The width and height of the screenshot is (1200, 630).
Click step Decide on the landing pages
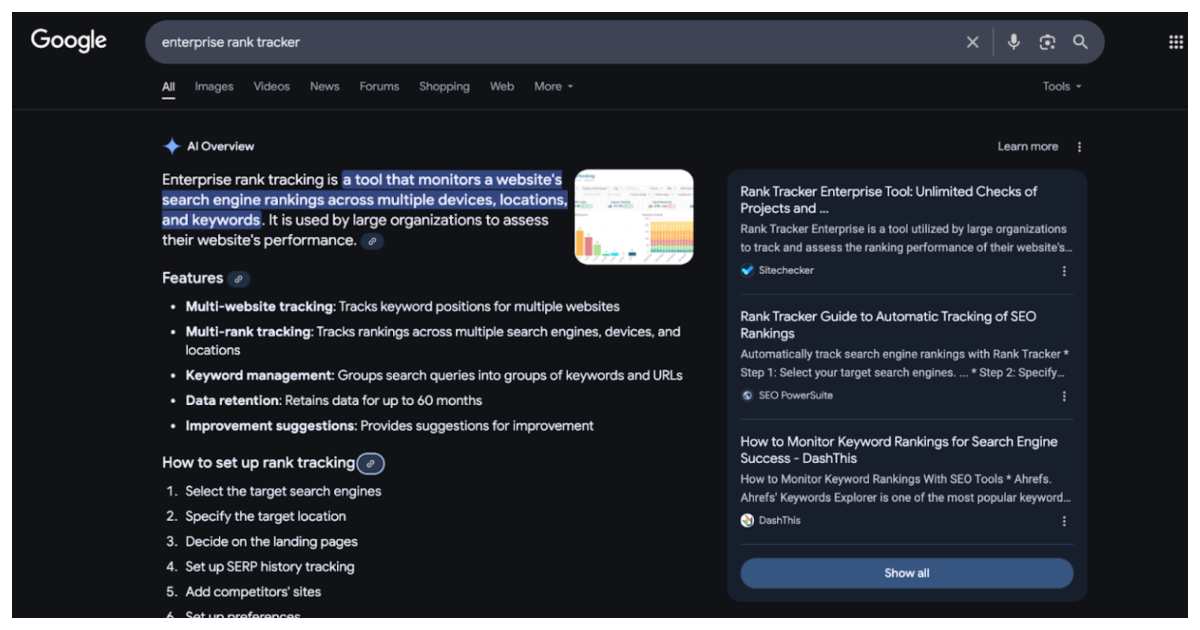[x=271, y=542]
